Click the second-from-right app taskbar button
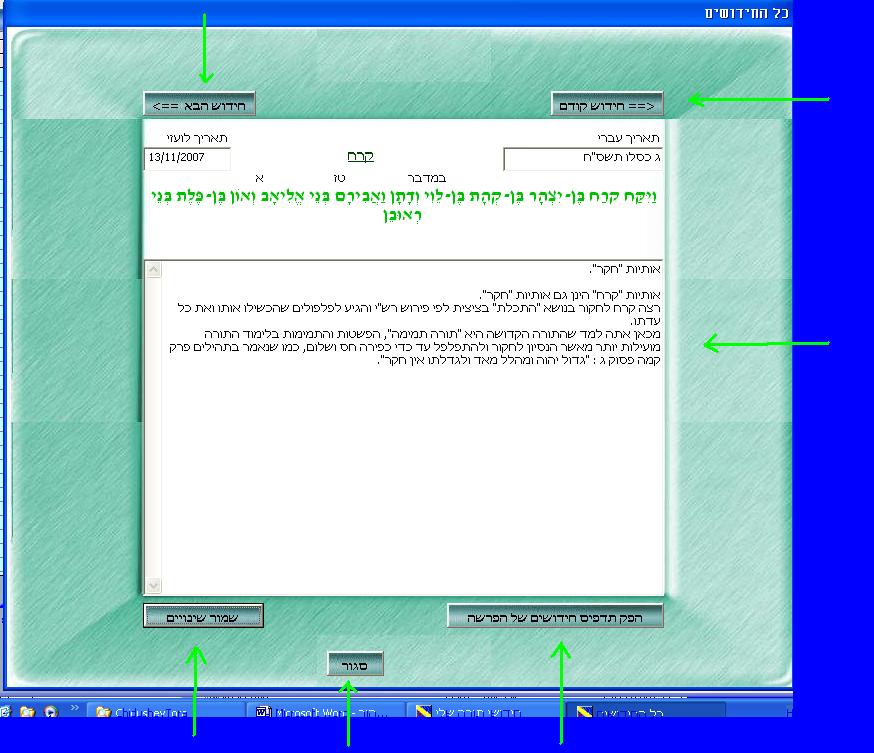Image resolution: width=874 pixels, height=753 pixels. tap(485, 712)
